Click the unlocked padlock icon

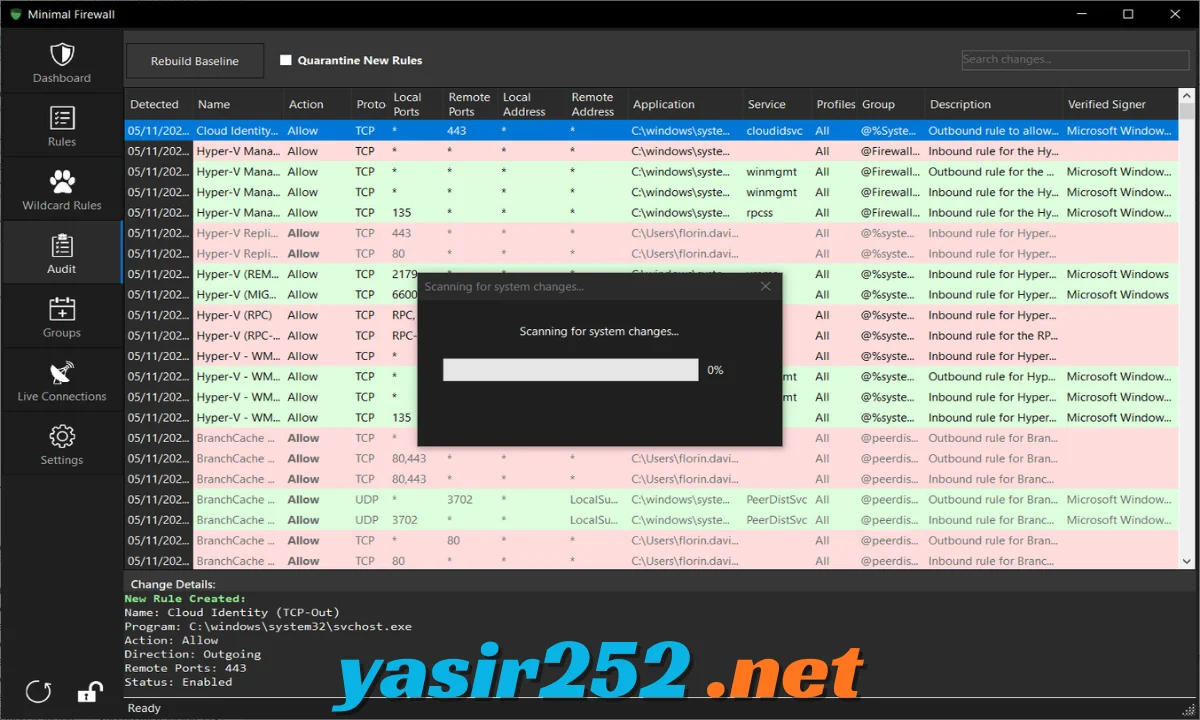90,691
